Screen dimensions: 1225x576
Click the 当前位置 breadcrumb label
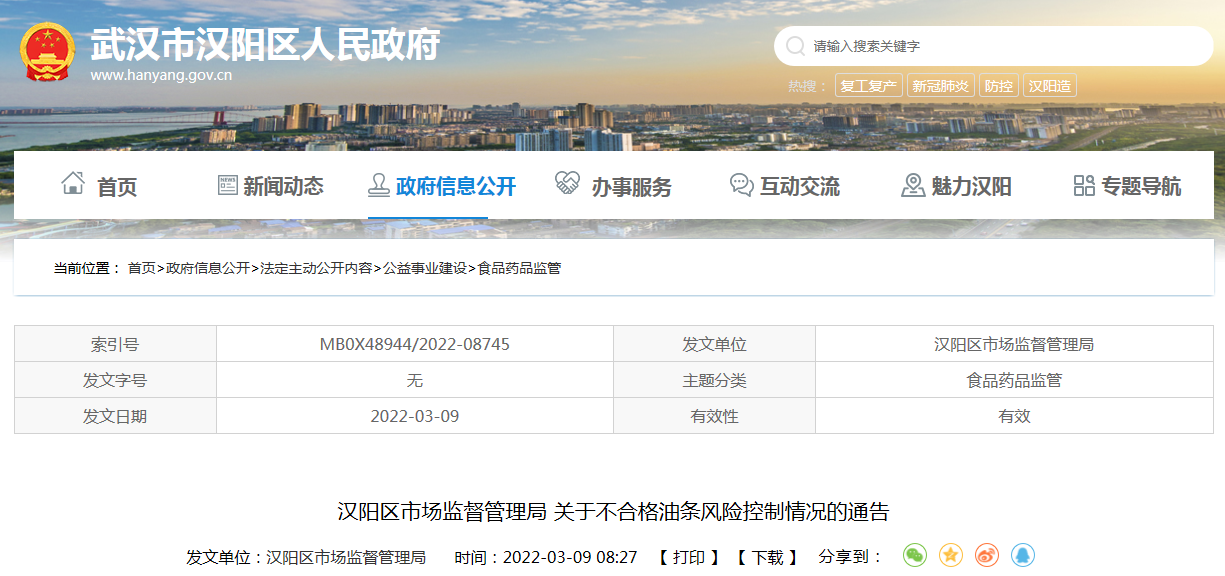tap(87, 268)
